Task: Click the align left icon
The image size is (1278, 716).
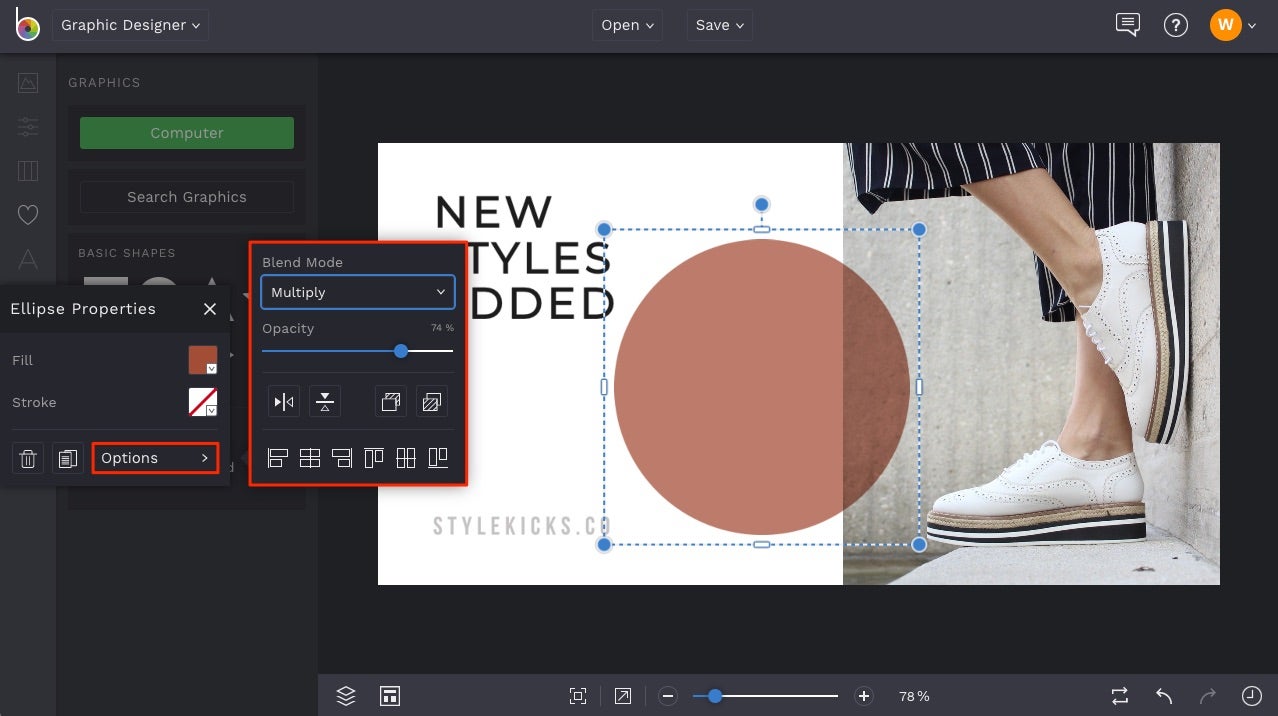Action: 276,457
